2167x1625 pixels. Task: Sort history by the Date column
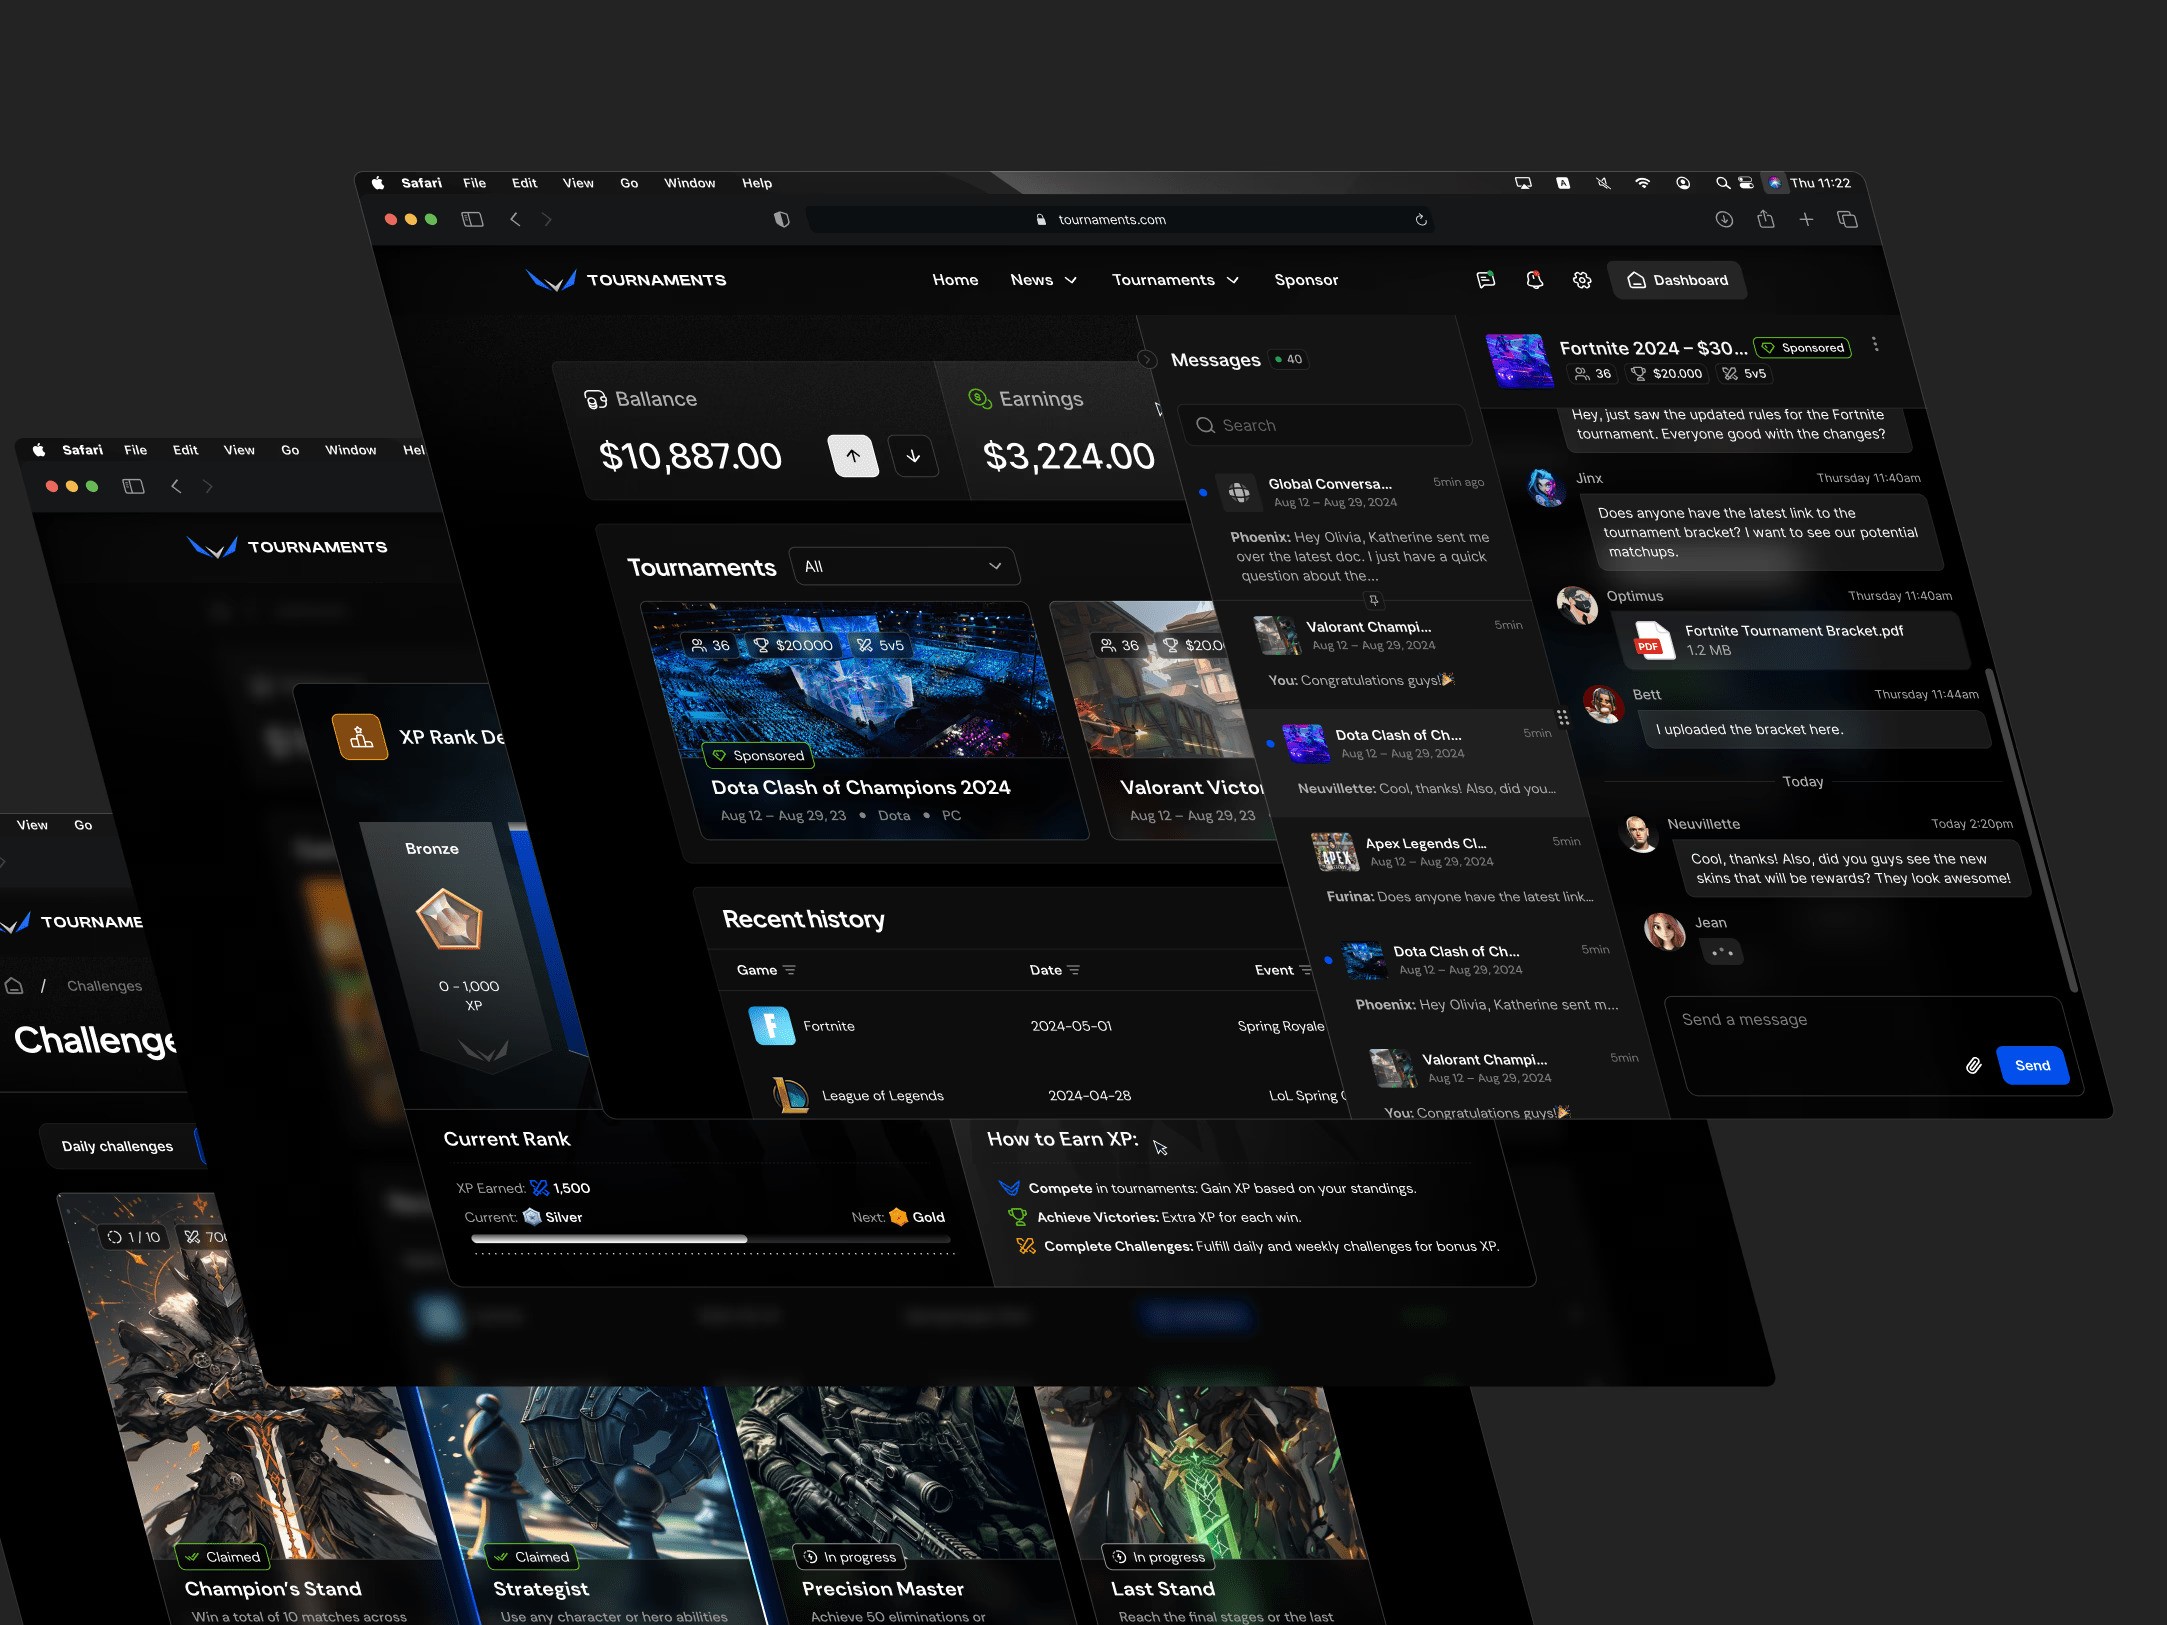(1054, 970)
